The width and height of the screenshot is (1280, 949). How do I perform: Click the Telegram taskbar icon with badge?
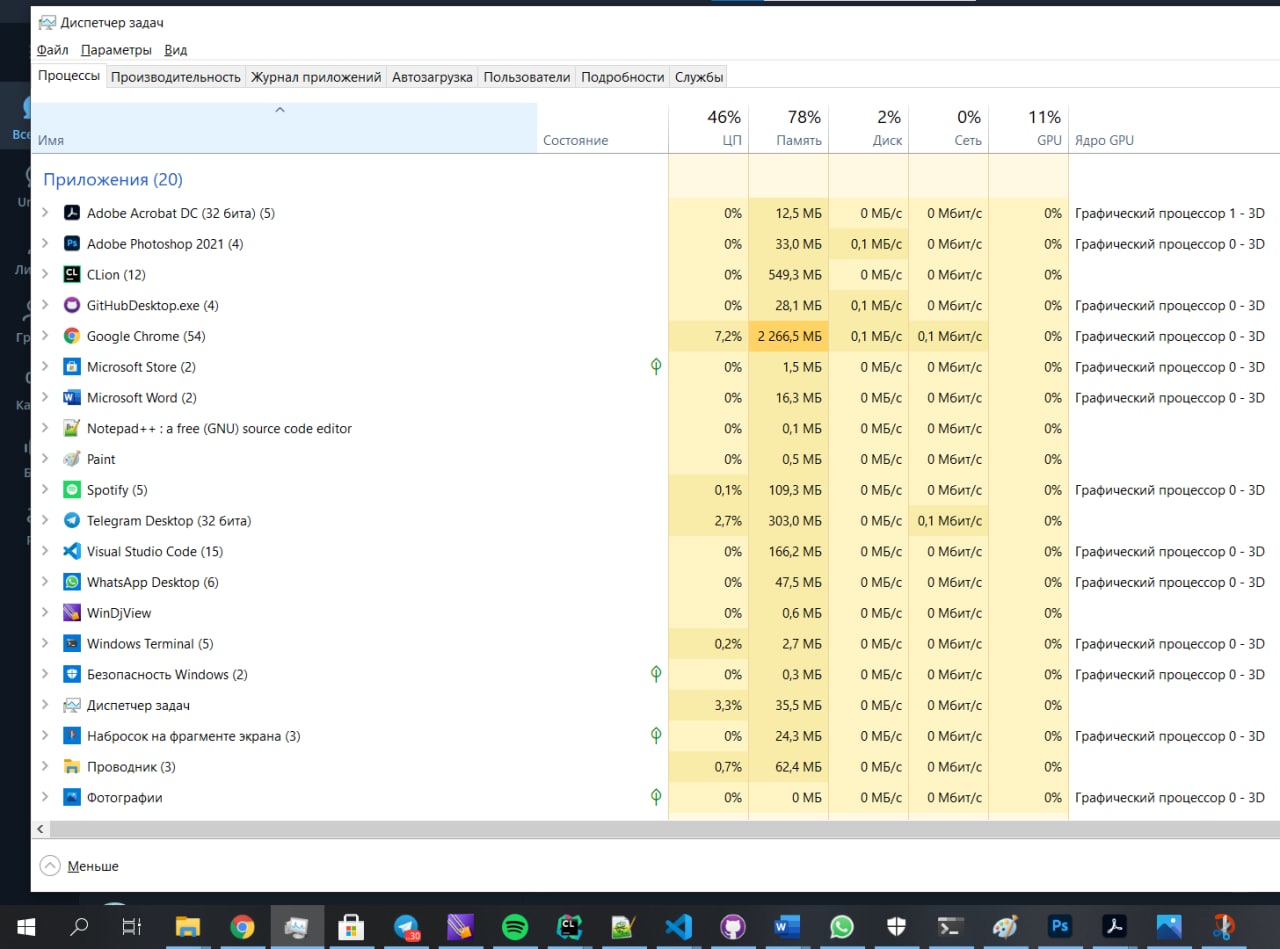pyautogui.click(x=406, y=927)
